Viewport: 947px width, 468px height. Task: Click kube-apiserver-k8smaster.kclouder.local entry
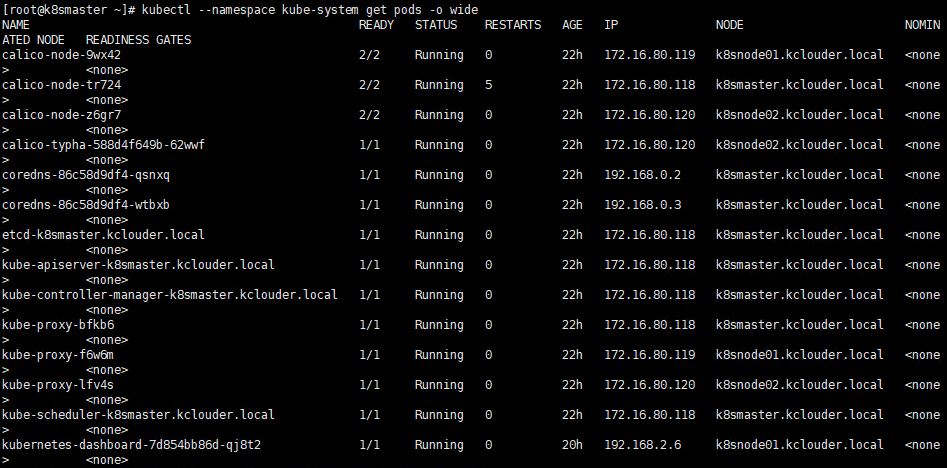coord(138,265)
